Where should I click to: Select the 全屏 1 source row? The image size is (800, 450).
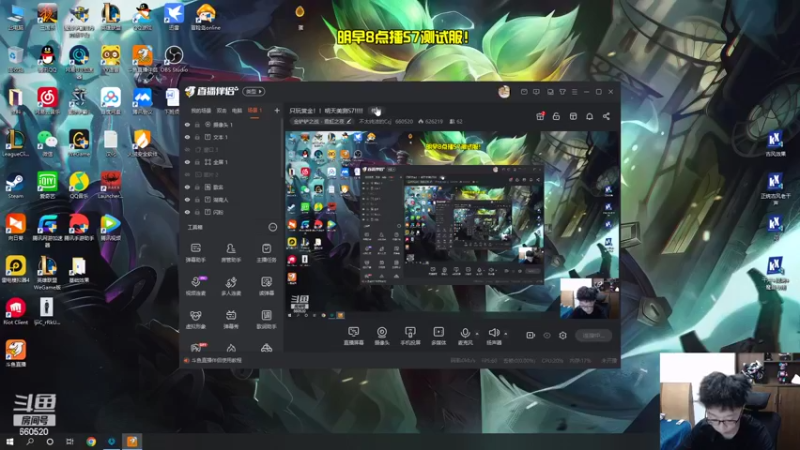(x=231, y=162)
